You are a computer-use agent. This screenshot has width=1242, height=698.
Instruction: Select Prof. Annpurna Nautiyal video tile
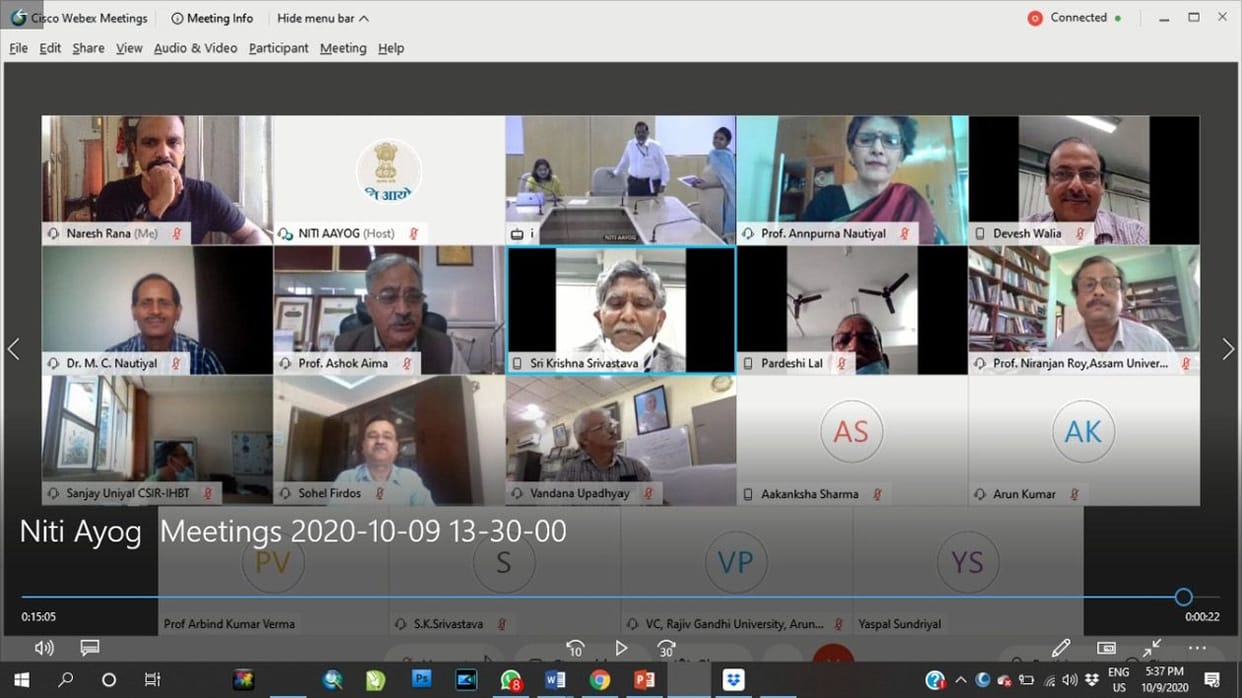[x=852, y=180]
